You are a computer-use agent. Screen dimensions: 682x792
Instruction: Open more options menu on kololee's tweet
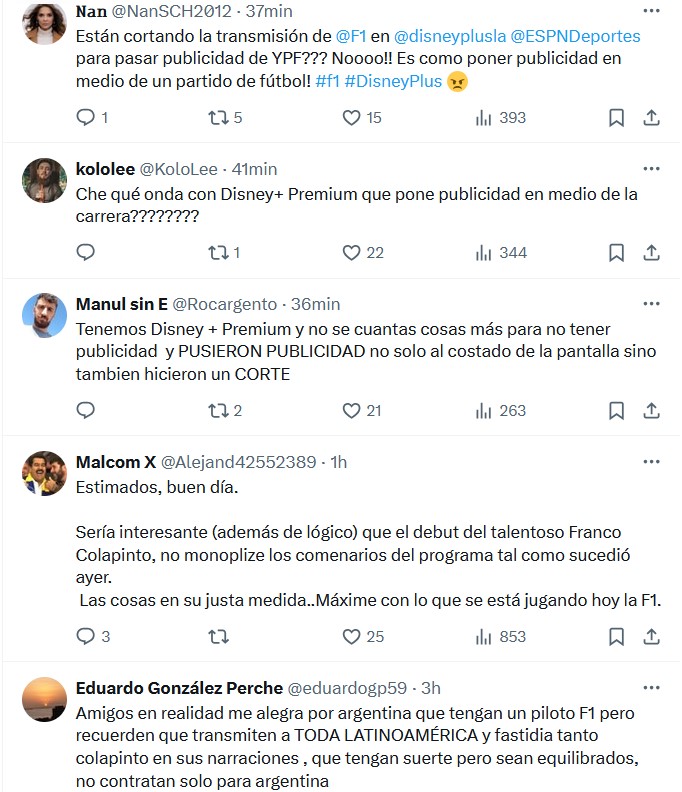pos(651,169)
